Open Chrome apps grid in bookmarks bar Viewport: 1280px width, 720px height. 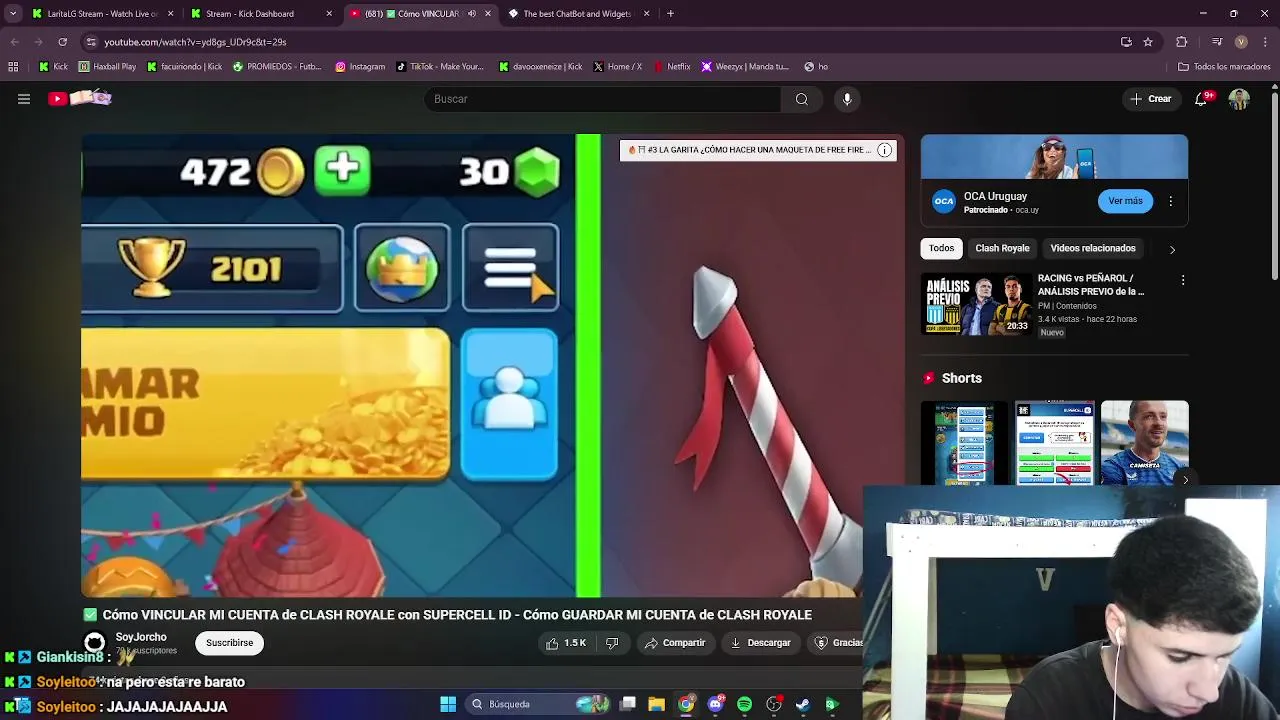coord(13,67)
